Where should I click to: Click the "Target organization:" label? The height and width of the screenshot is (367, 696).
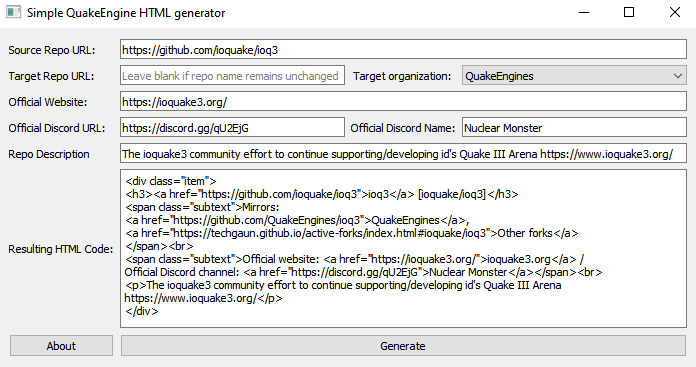(x=402, y=76)
